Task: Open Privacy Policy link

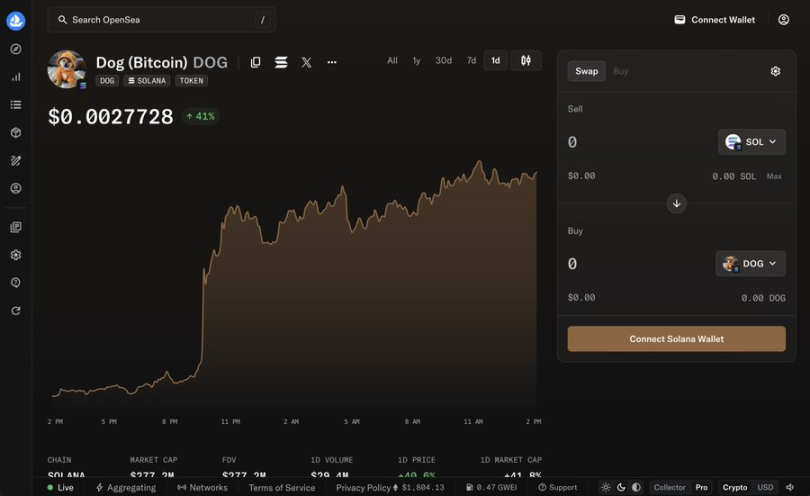Action: pyautogui.click(x=363, y=487)
